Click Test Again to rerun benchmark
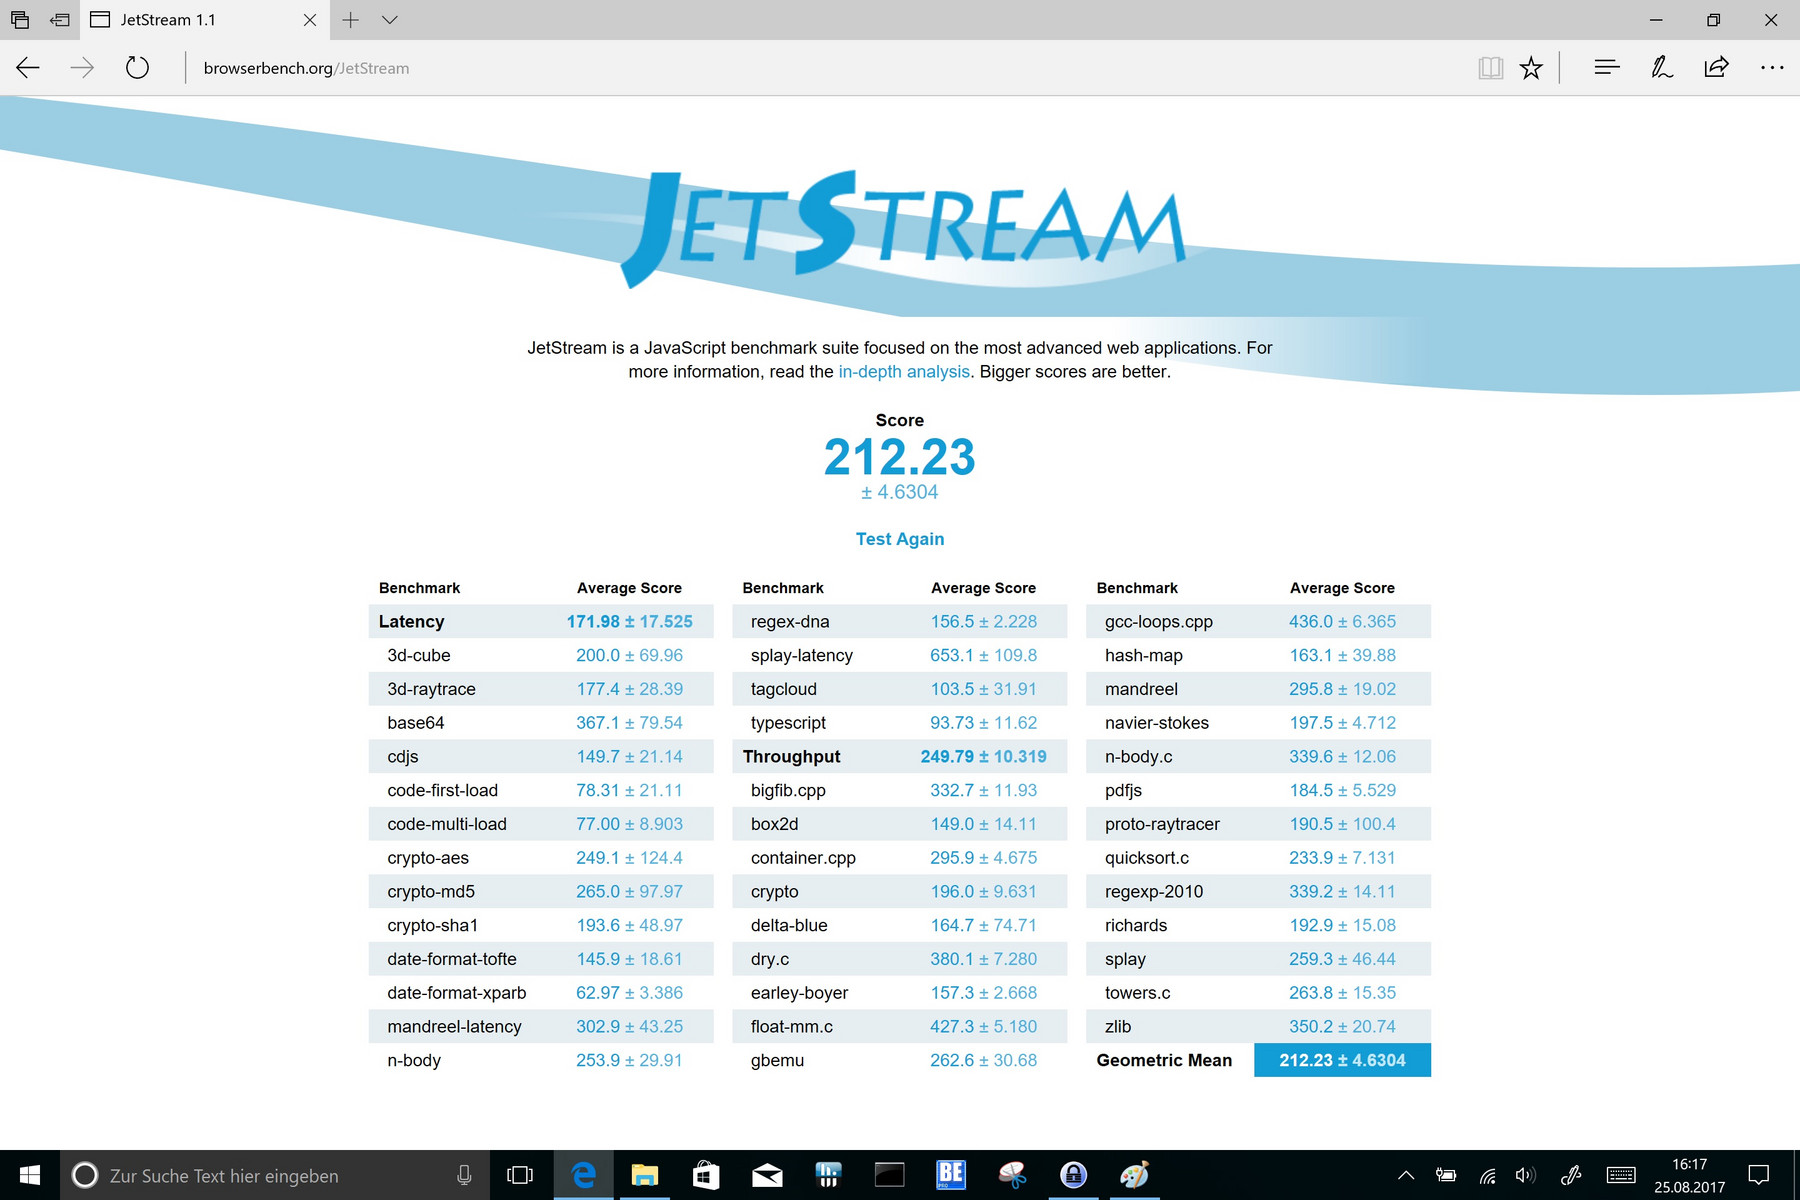 pyautogui.click(x=900, y=539)
